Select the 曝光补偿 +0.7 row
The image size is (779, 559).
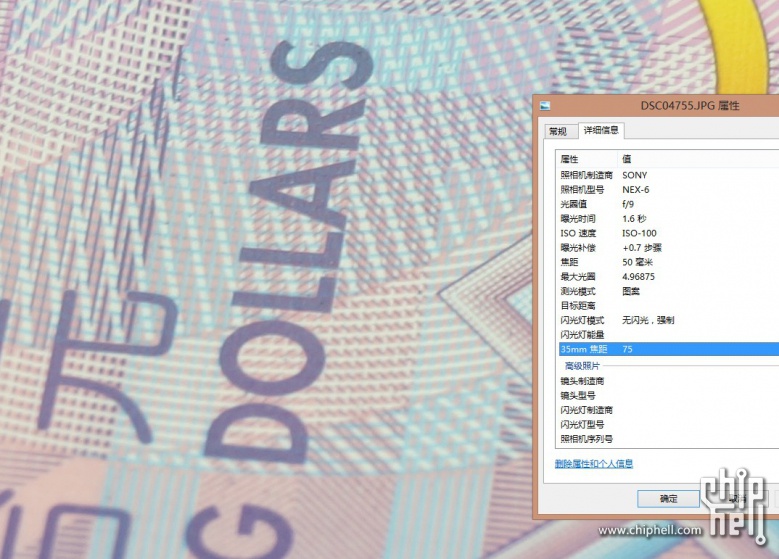click(x=669, y=247)
